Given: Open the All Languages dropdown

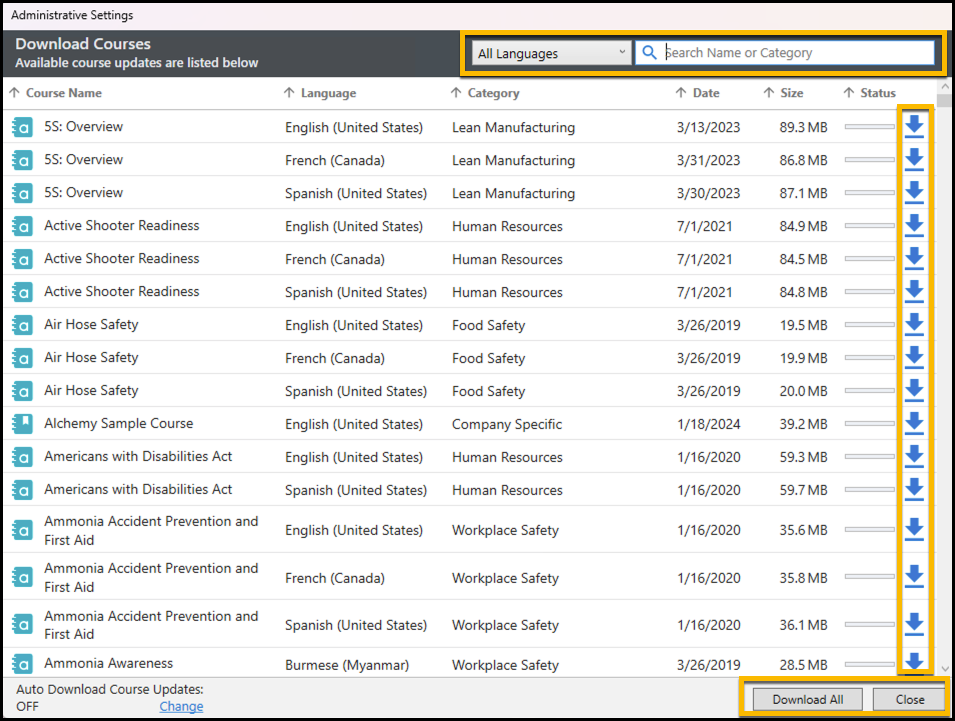Looking at the screenshot, I should click(550, 51).
